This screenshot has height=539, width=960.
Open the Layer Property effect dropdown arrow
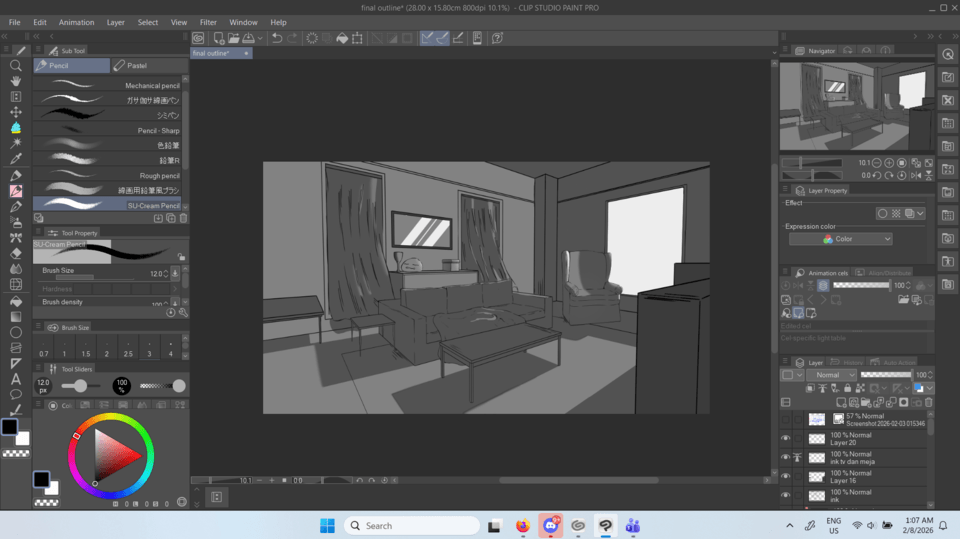click(x=920, y=213)
